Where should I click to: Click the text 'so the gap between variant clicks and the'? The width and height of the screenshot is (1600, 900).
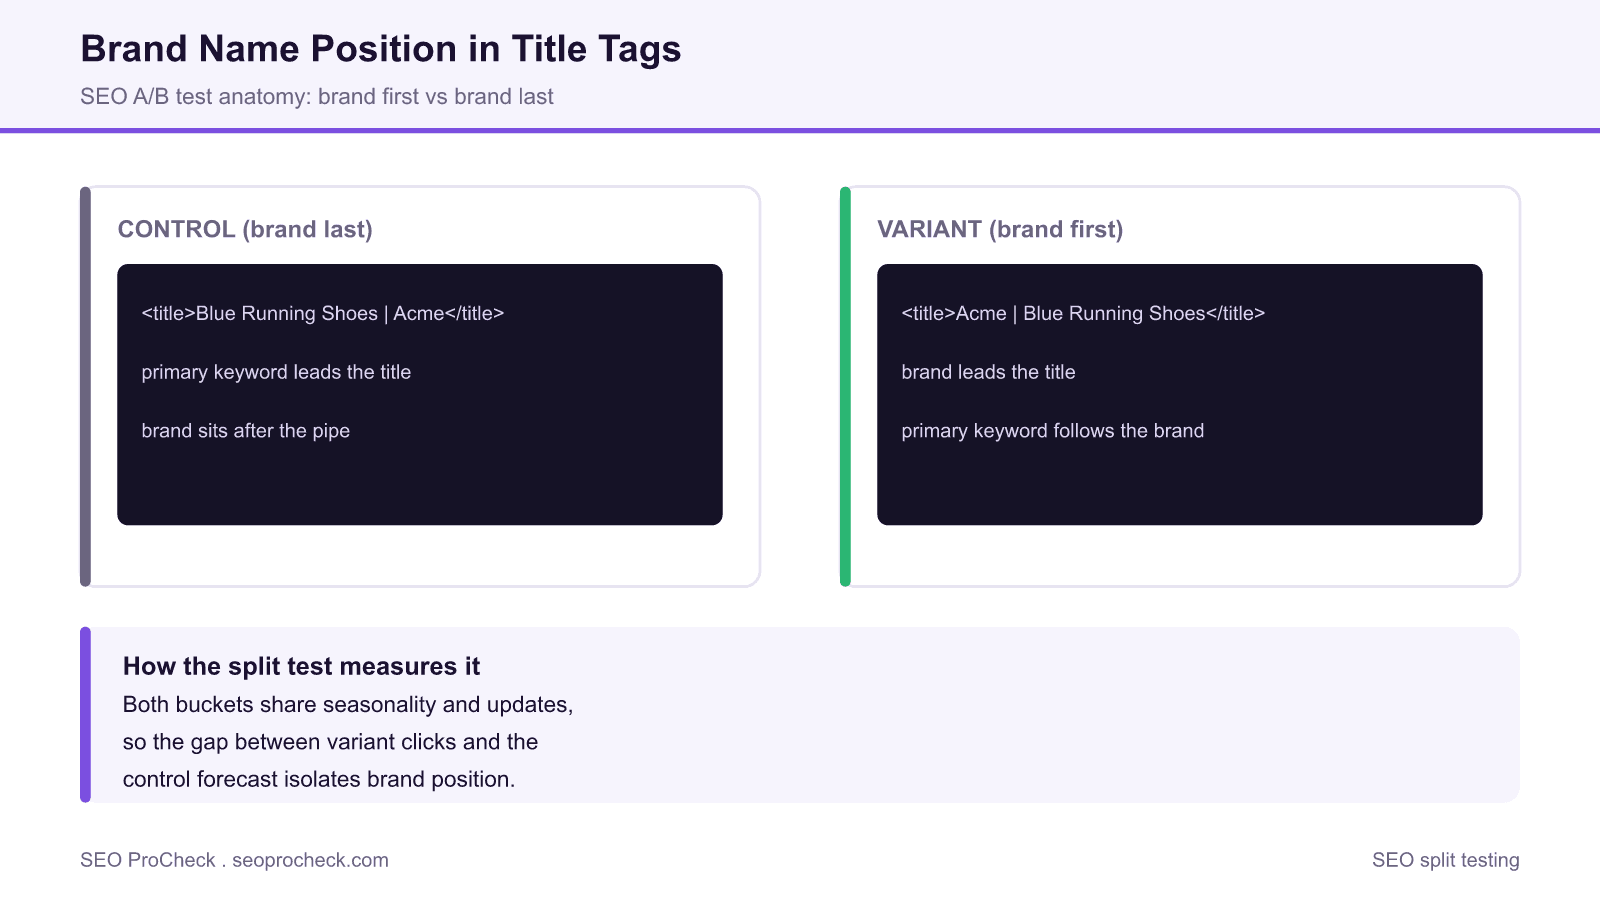[330, 742]
